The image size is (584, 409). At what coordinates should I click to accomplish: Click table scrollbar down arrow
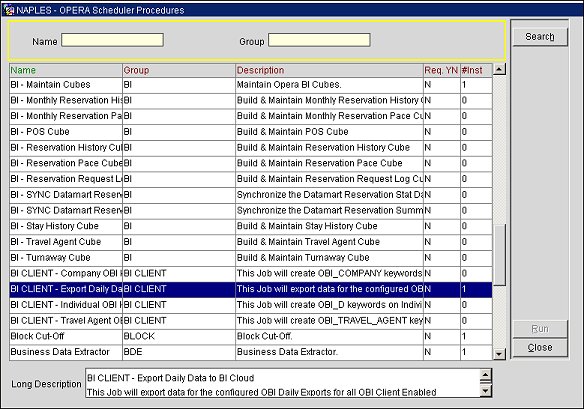[x=499, y=354]
